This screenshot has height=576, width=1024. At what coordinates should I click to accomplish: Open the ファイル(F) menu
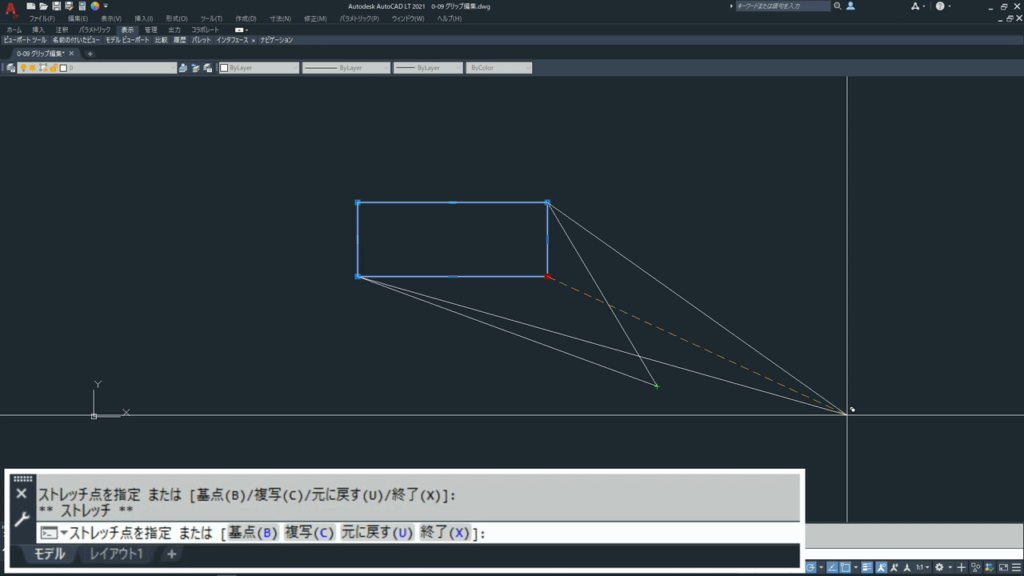click(42, 19)
